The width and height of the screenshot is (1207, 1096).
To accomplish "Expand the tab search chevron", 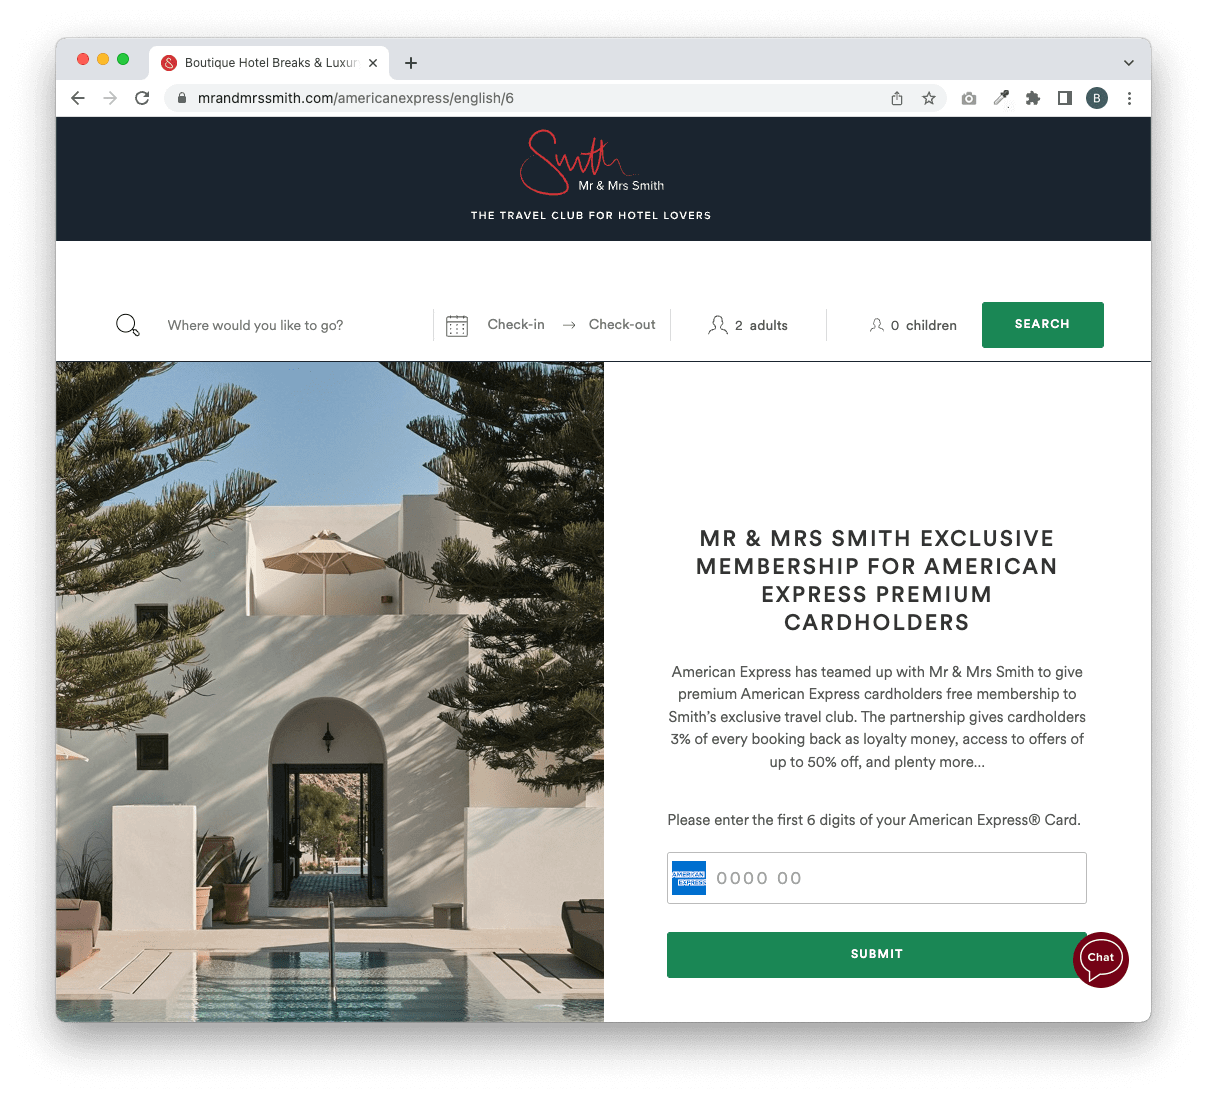I will click(1129, 62).
